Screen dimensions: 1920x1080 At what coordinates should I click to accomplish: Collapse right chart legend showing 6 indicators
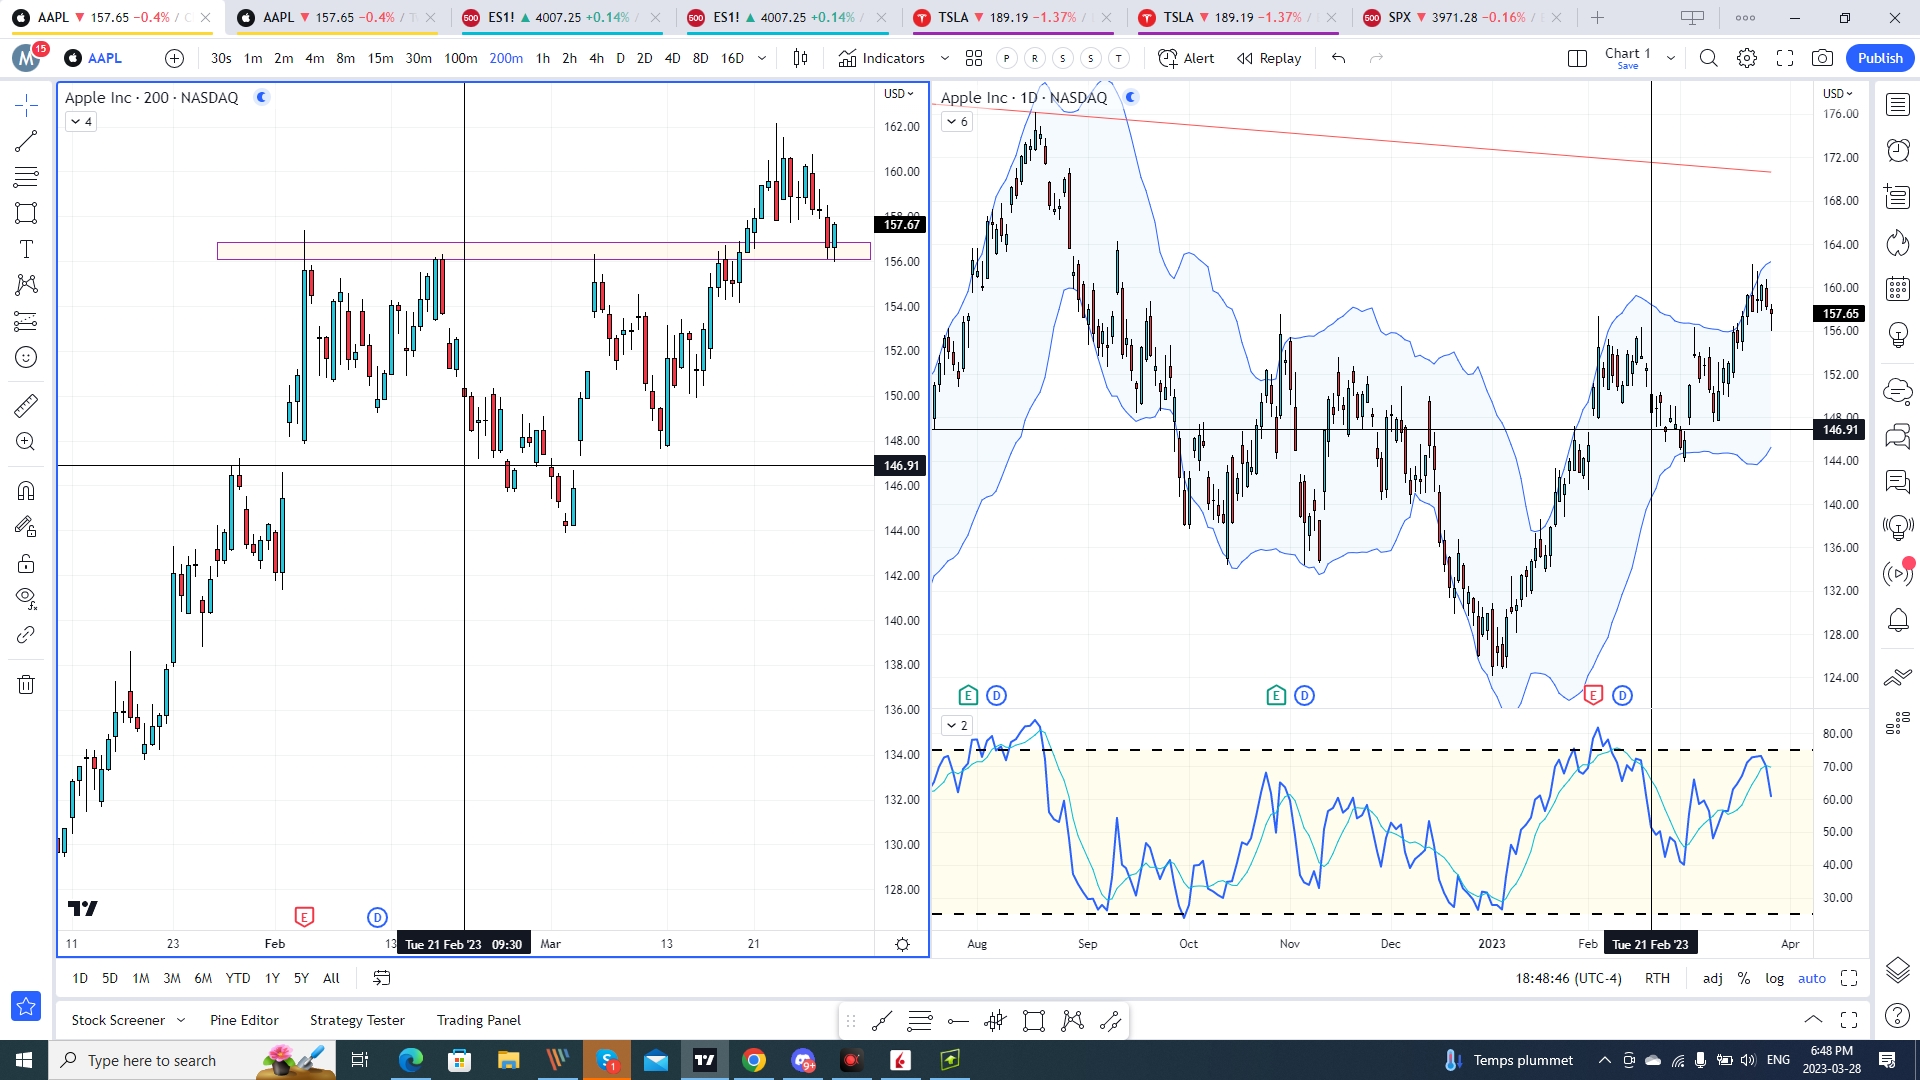957,121
